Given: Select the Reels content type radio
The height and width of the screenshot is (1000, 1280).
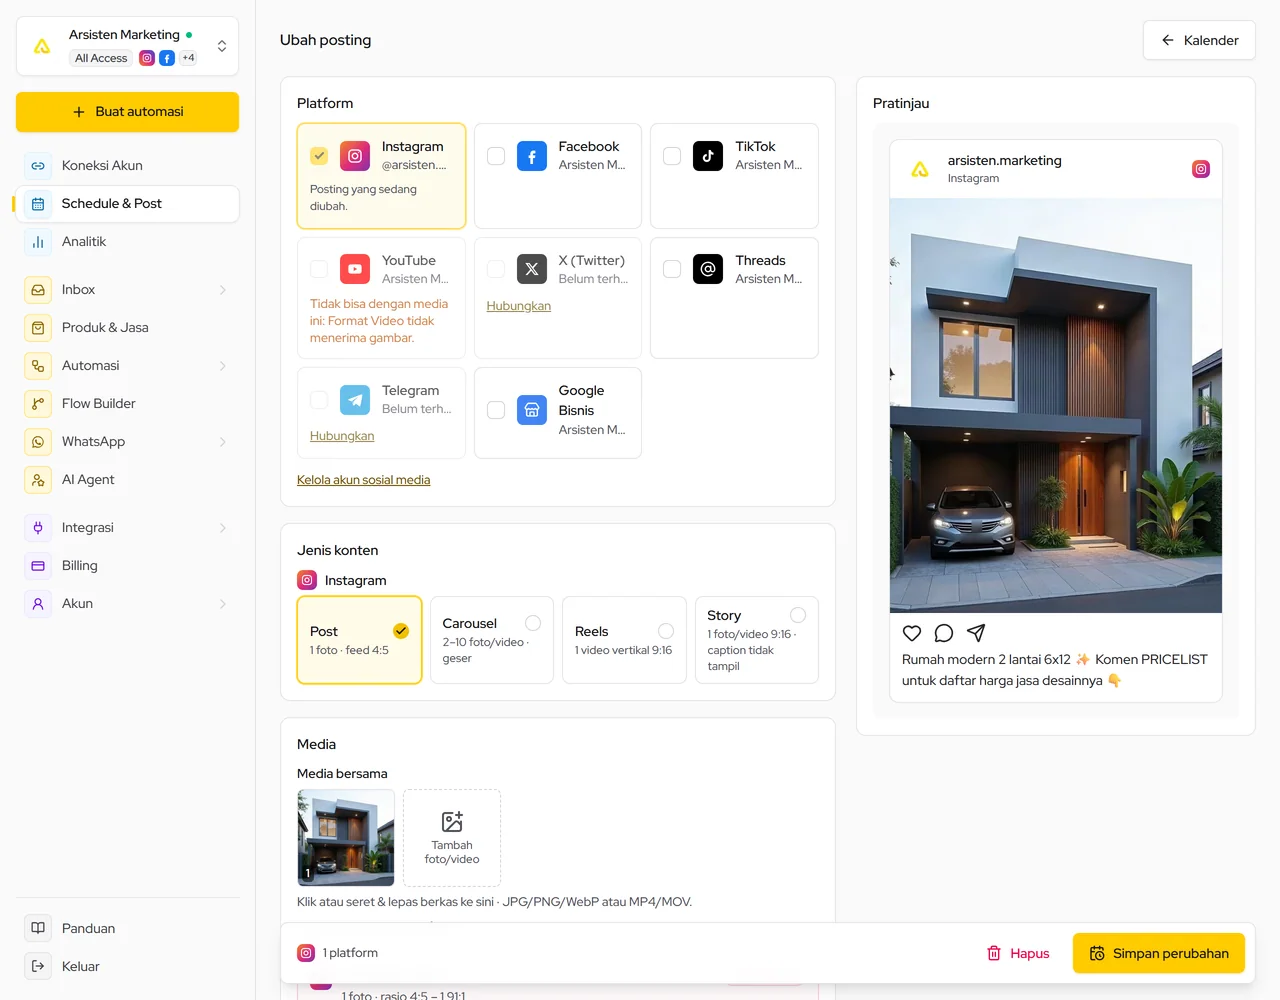Looking at the screenshot, I should 666,631.
